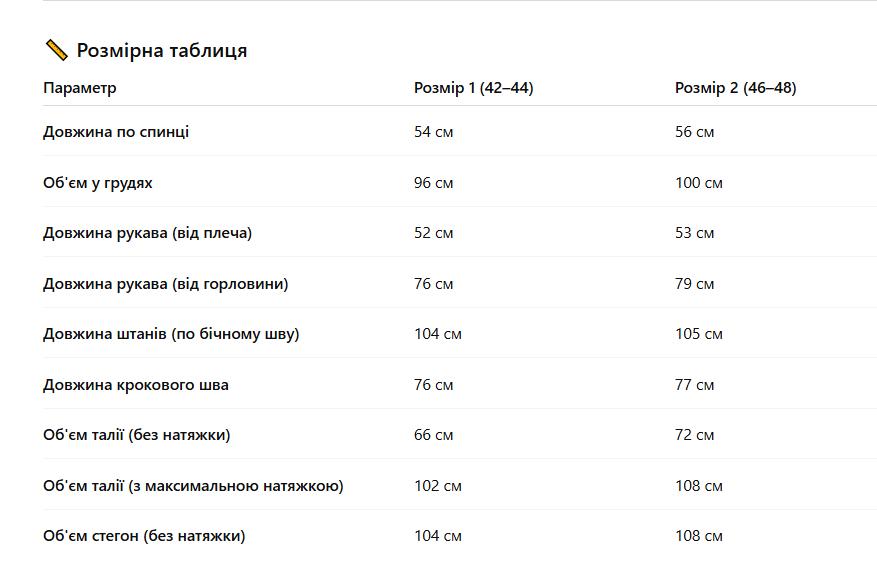Click the Розмір 1 (42–44) column header
The height and width of the screenshot is (578, 877).
[x=474, y=88]
